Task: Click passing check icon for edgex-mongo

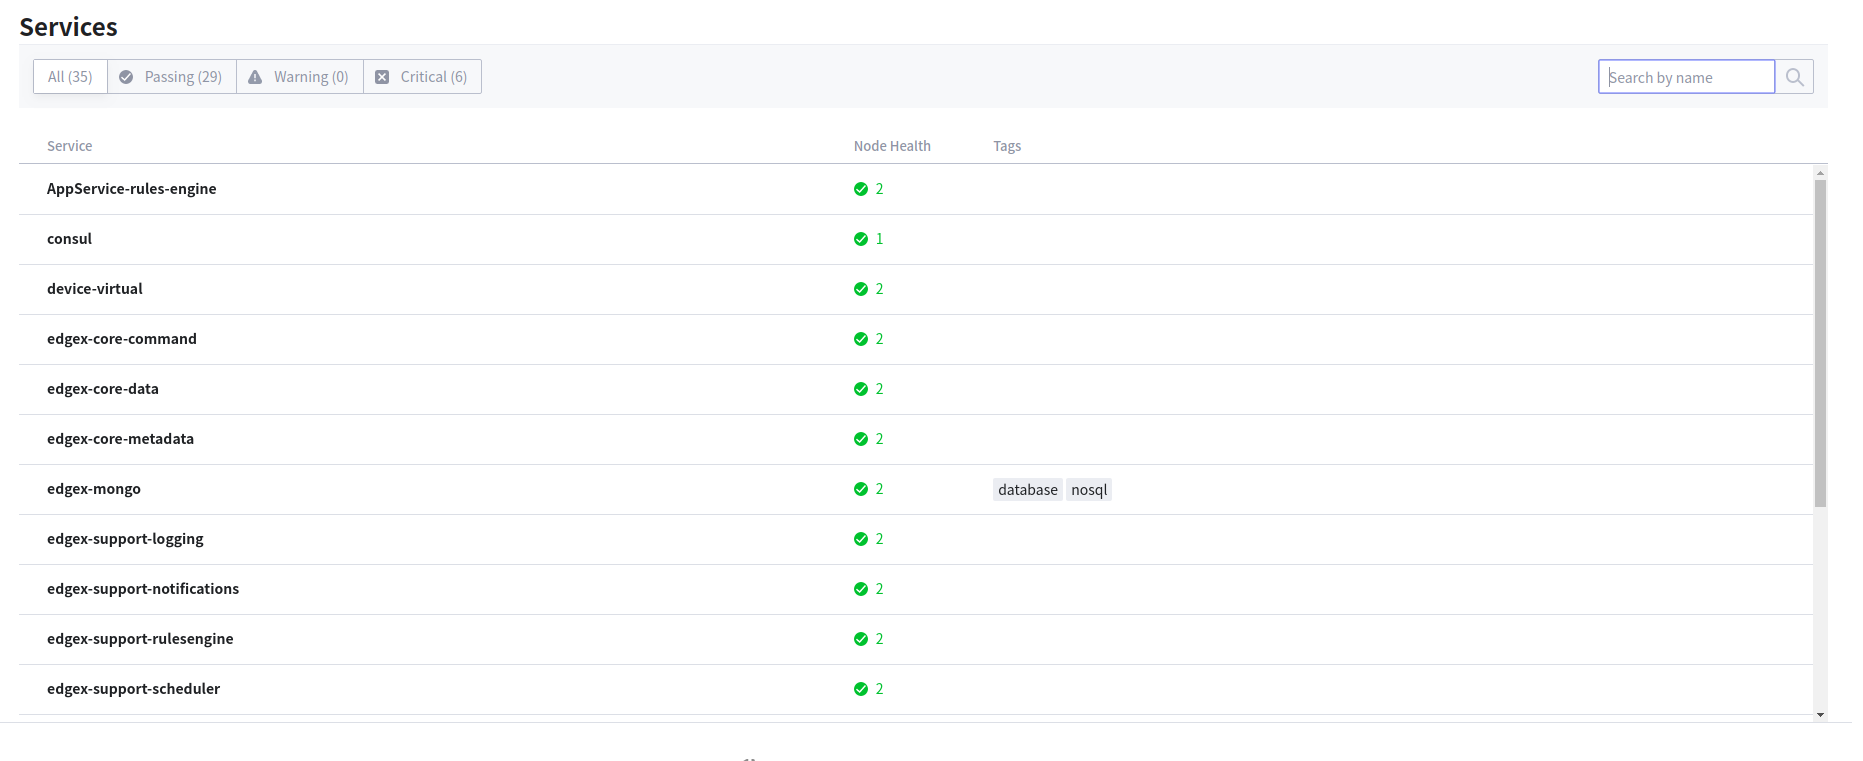Action: [x=860, y=489]
